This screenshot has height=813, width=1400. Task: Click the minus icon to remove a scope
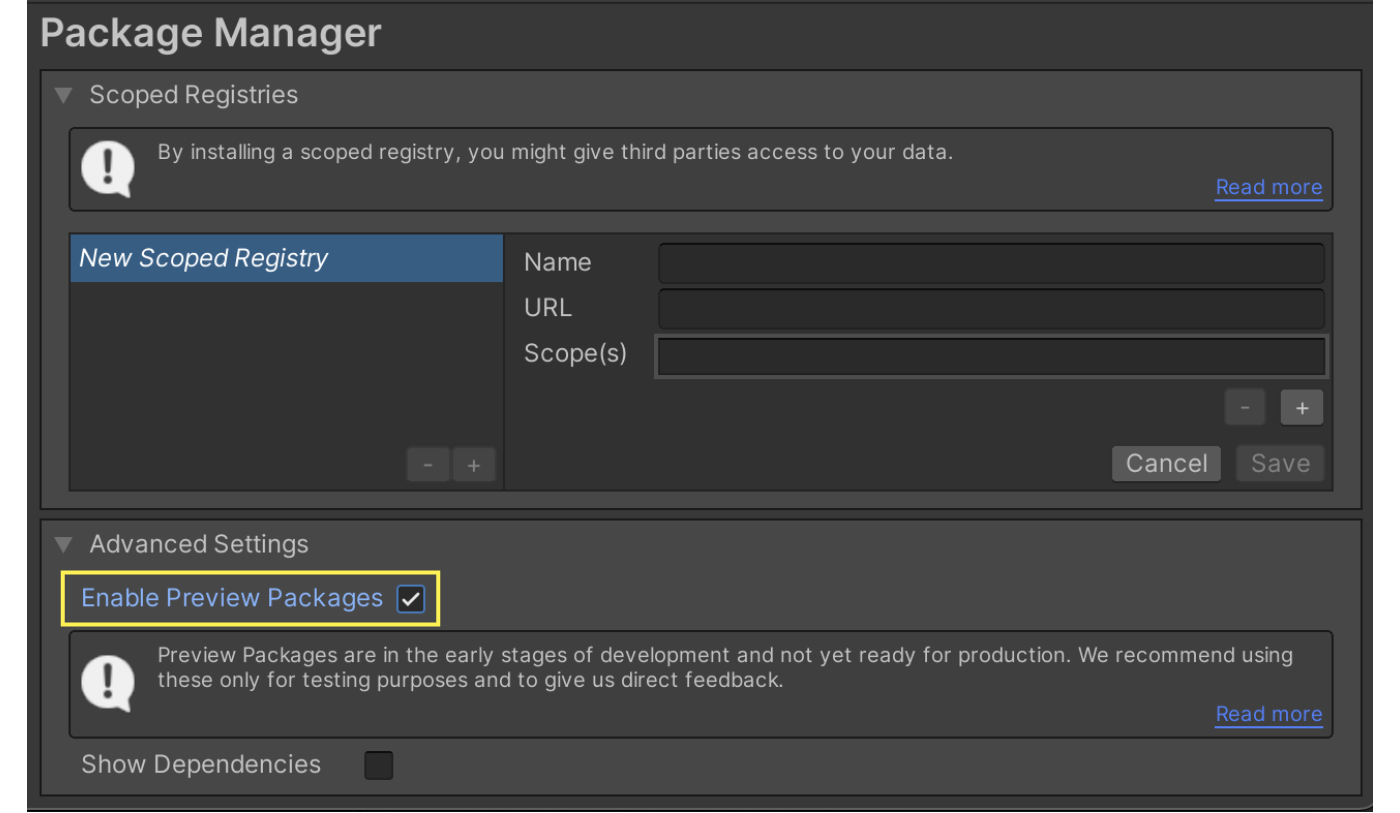click(1244, 407)
